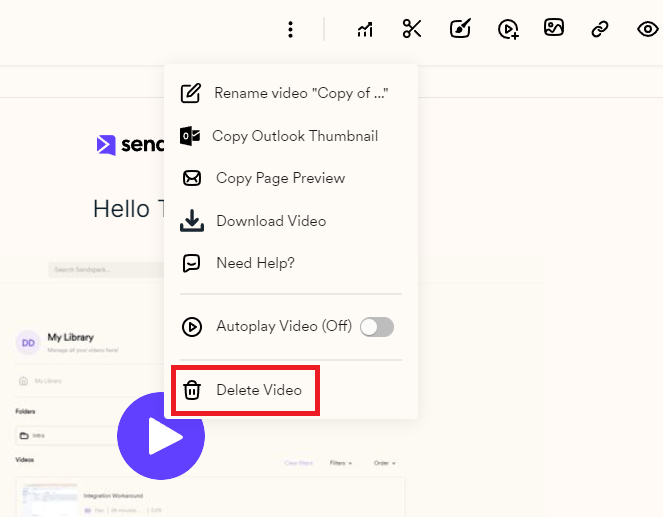Open the Integration Workaround video thumbnail
The height and width of the screenshot is (517, 663).
(x=50, y=501)
